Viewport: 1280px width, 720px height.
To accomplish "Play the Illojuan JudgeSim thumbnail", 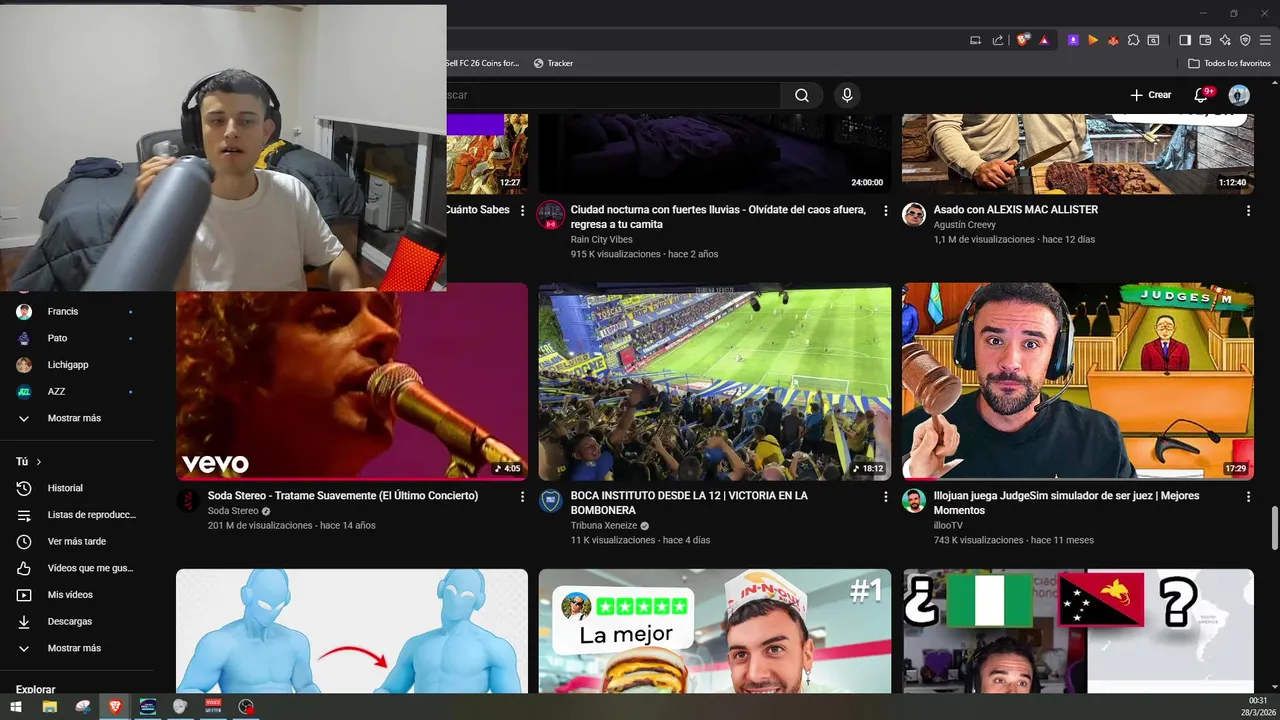I will (1078, 381).
